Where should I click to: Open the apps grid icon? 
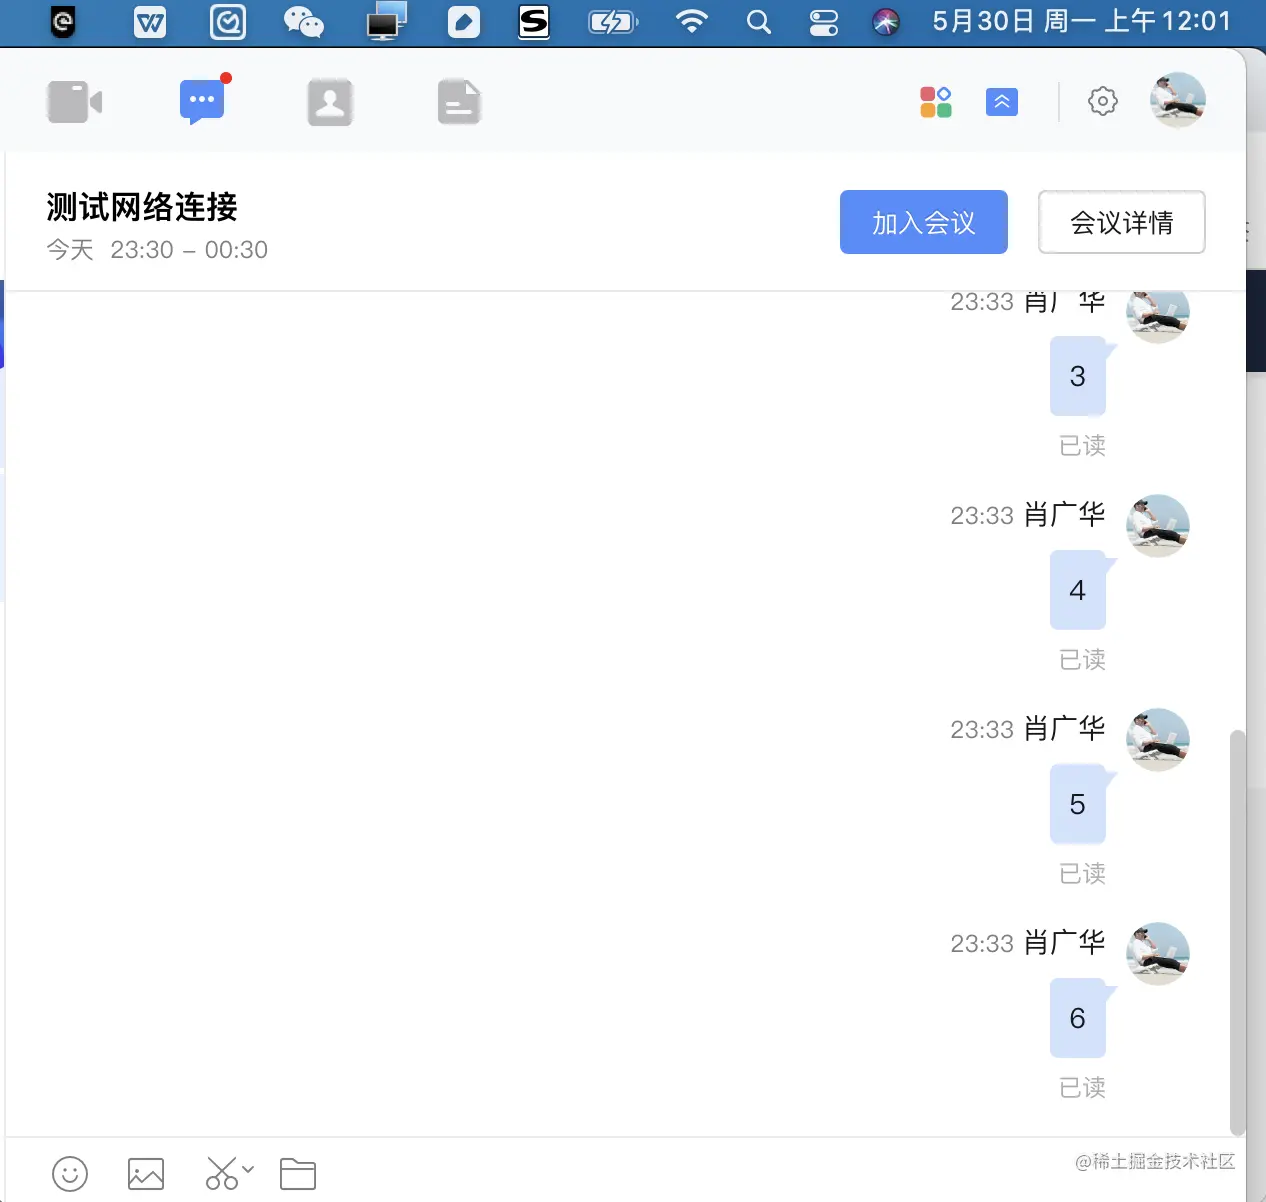point(936,101)
